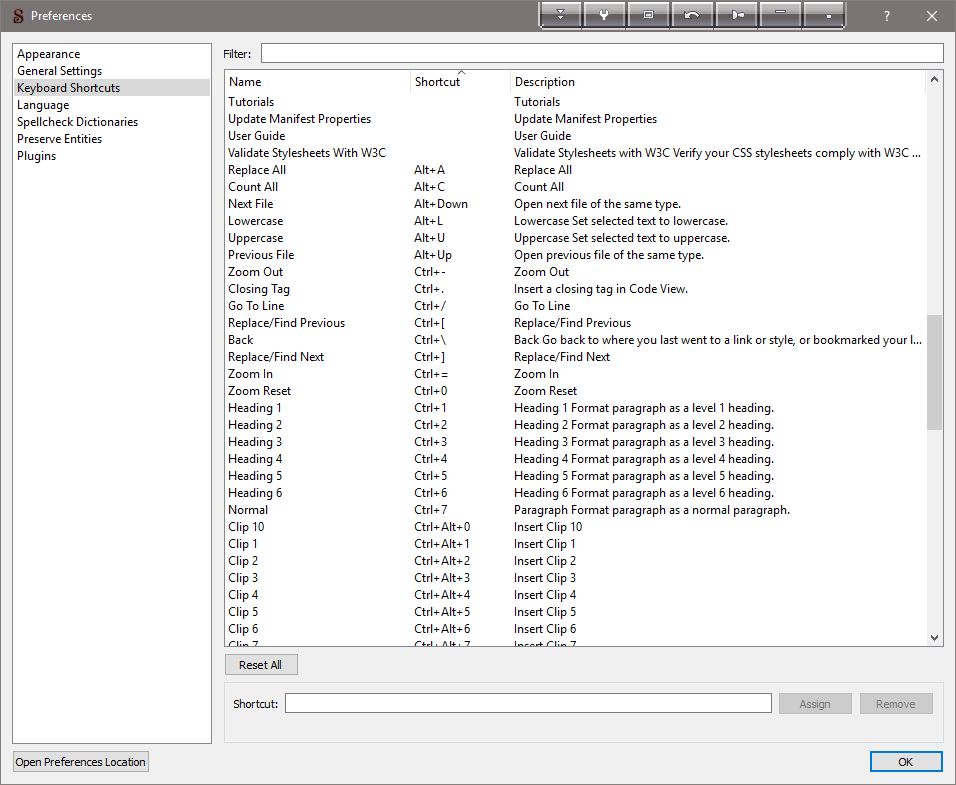This screenshot has height=785, width=956.
Task: Select the Replace All row
Action: click(575, 170)
